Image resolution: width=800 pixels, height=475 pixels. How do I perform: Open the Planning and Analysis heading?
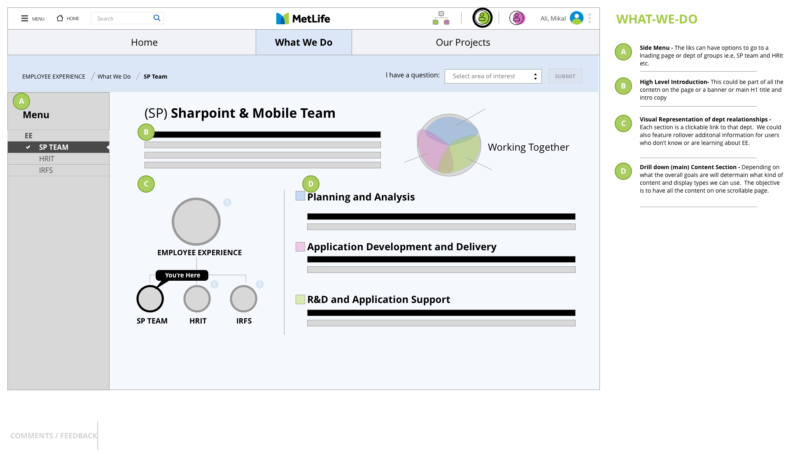(x=361, y=197)
